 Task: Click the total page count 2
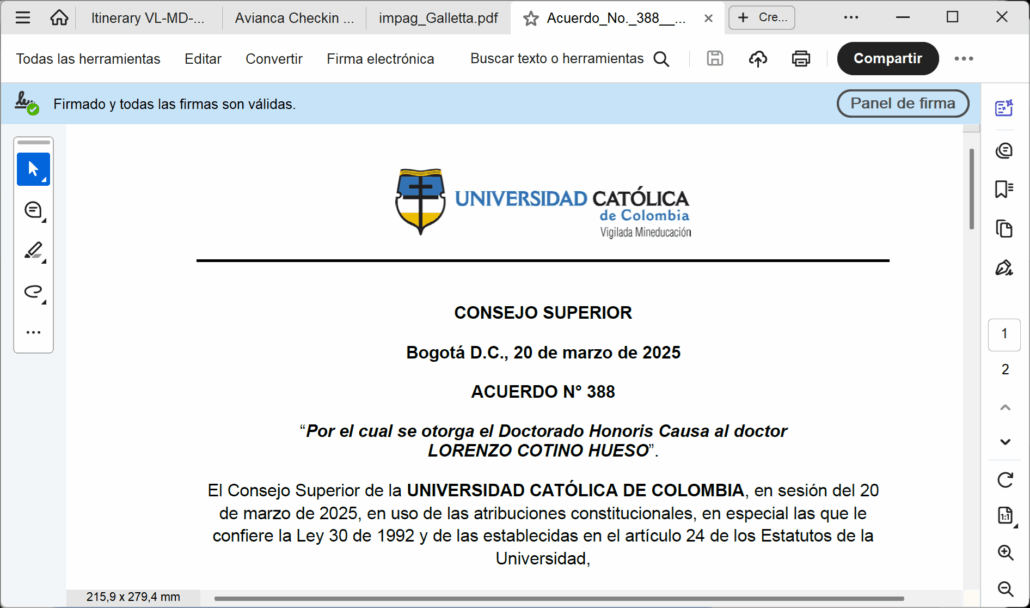pyautogui.click(x=1005, y=370)
